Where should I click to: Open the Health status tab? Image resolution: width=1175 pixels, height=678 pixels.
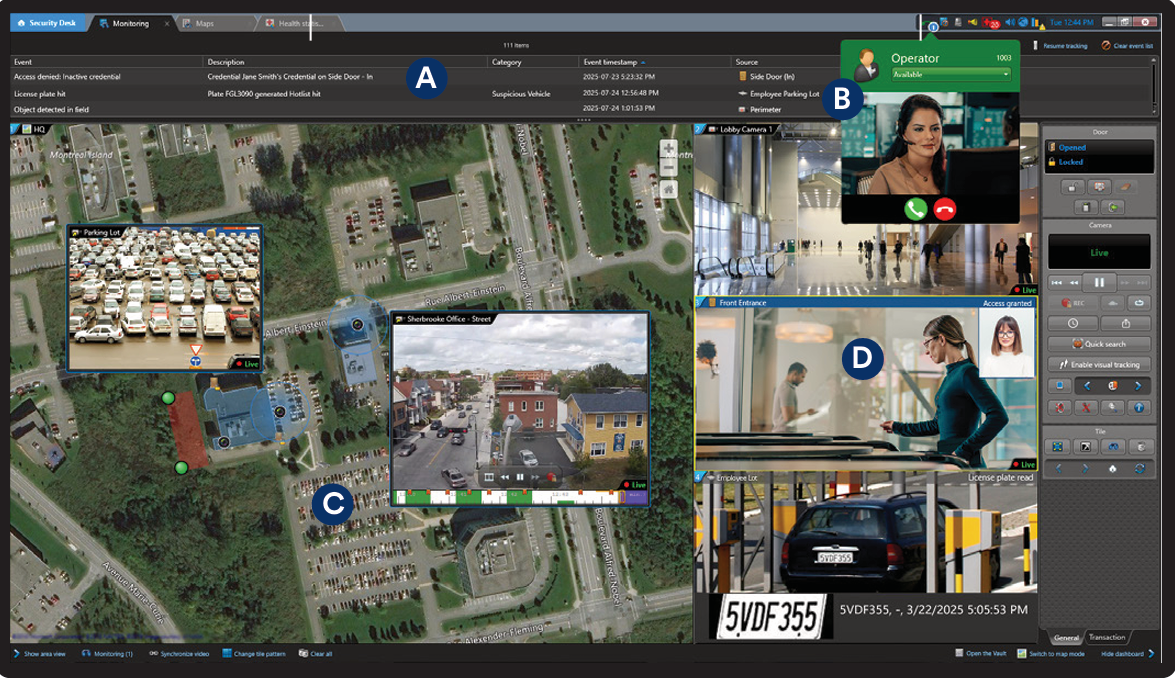click(300, 23)
